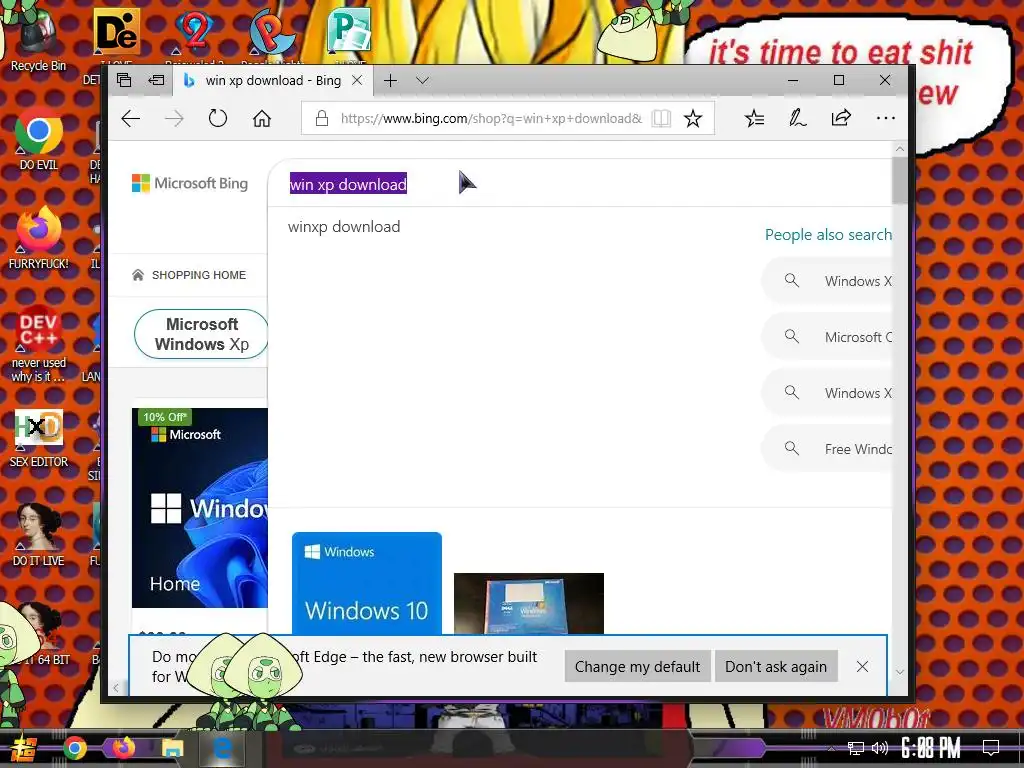The width and height of the screenshot is (1024, 768).
Task: Open the SEX EDITOR HxD shortcut
Action: click(39, 437)
